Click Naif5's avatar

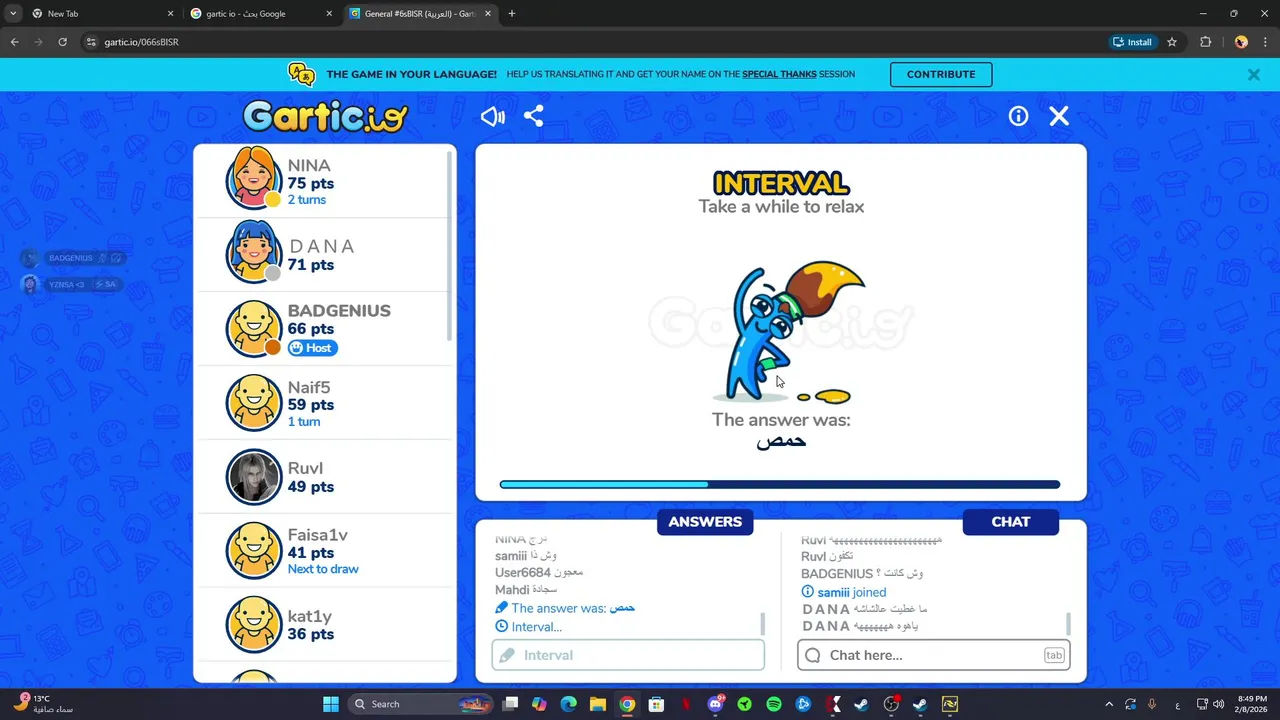tap(253, 402)
